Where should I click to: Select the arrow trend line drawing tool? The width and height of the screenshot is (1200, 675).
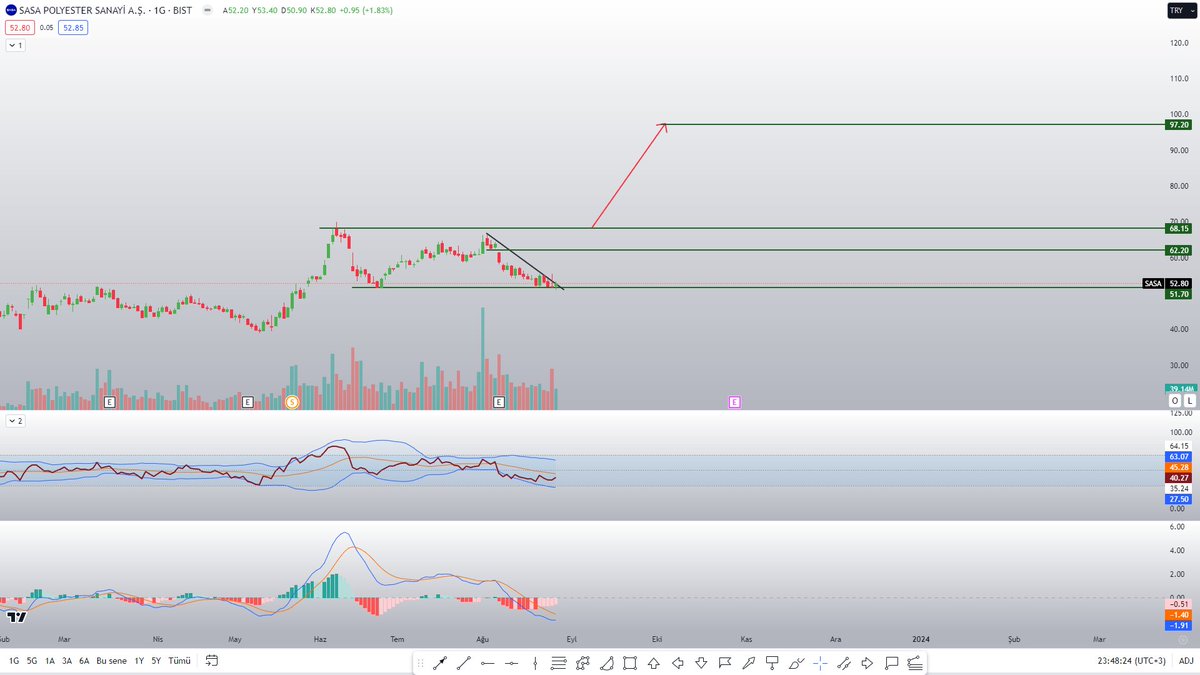(x=440, y=662)
